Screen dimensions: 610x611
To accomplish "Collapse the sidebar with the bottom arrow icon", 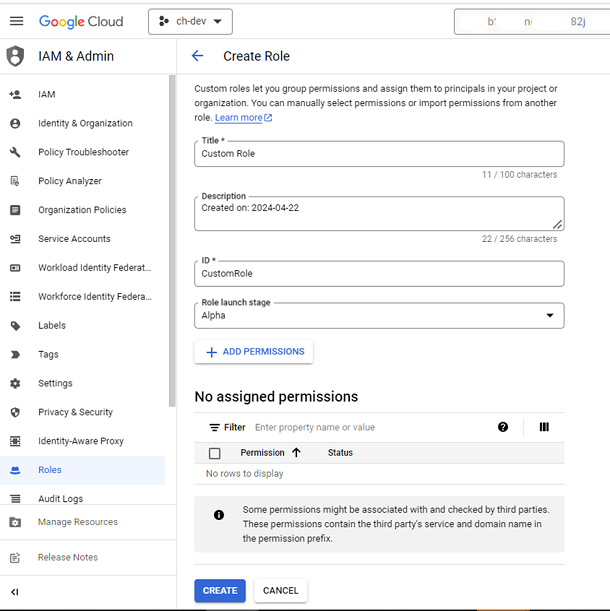I will click(x=15, y=592).
